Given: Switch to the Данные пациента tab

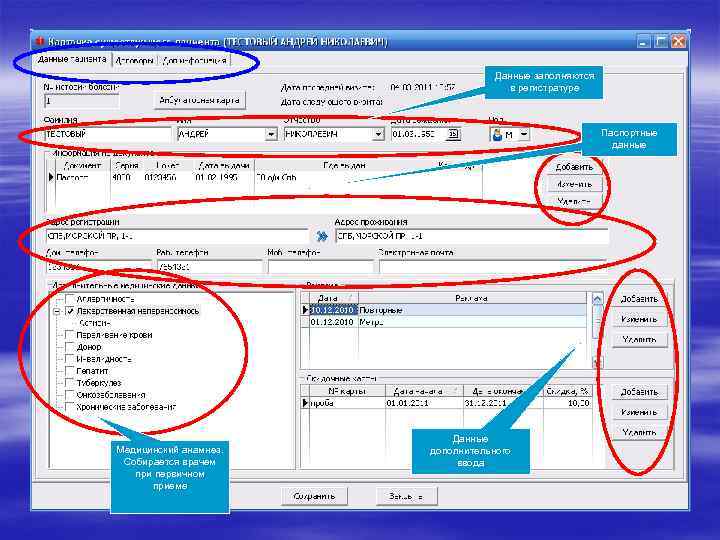Looking at the screenshot, I should pyautogui.click(x=72, y=60).
